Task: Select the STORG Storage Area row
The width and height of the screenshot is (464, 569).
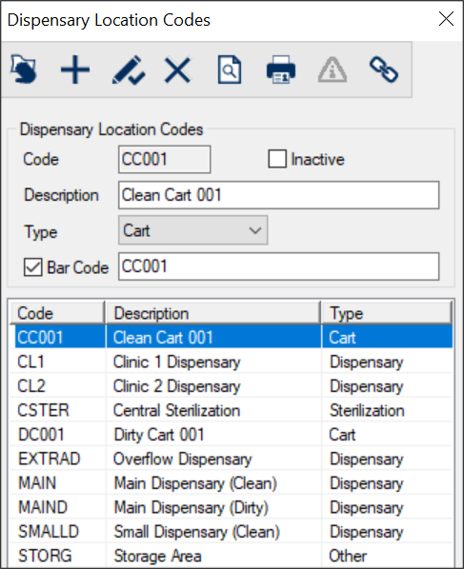Action: [x=231, y=556]
